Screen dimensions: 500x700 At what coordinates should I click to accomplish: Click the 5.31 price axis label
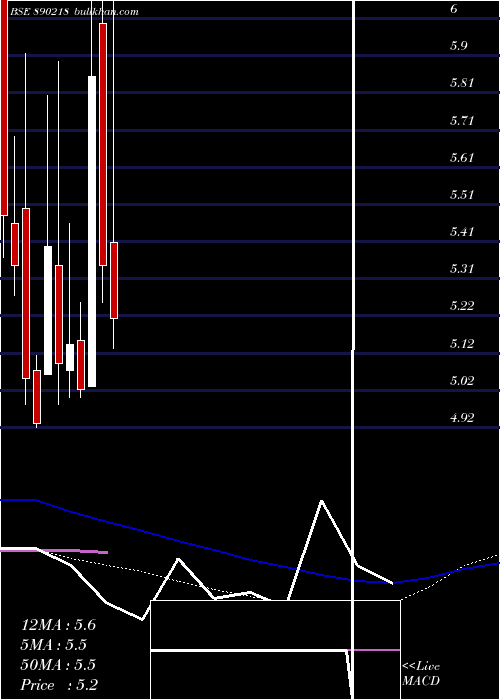462,269
